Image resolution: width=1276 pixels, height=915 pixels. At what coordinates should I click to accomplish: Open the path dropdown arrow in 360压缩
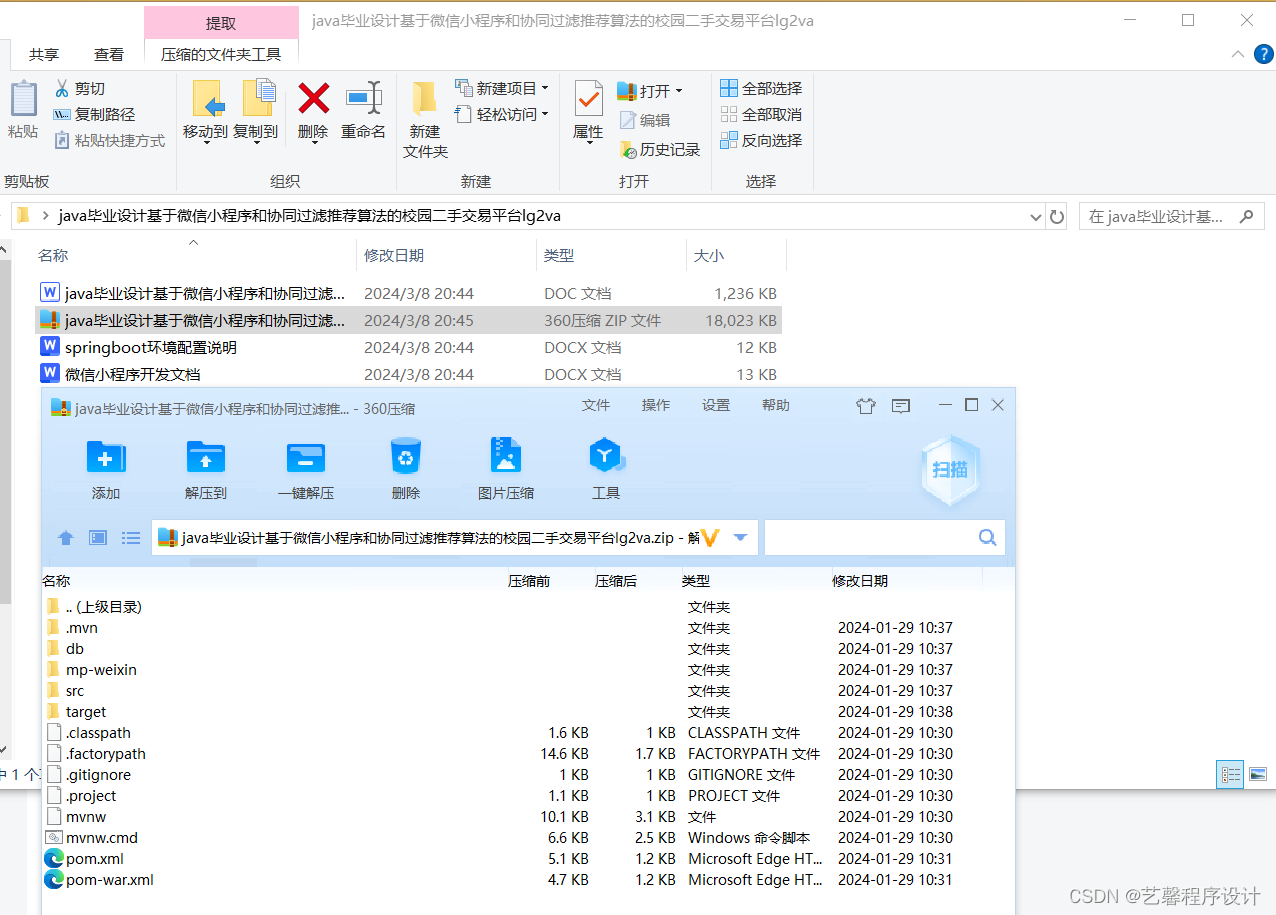740,538
